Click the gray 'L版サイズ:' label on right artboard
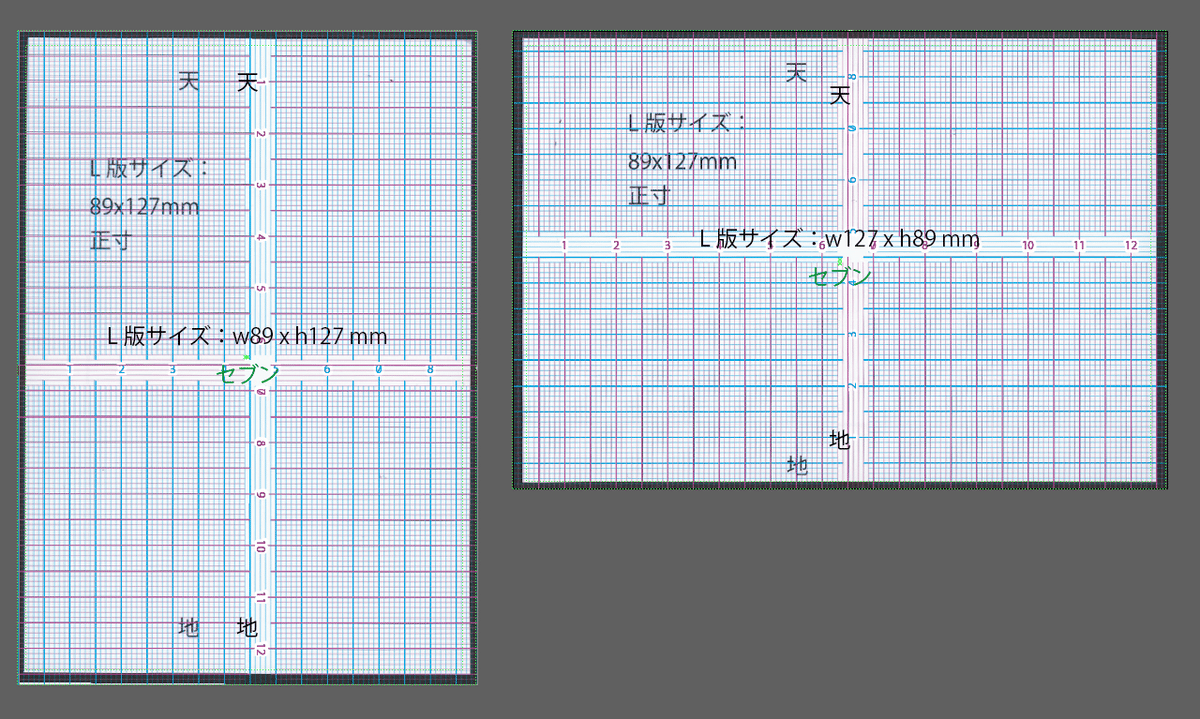The width and height of the screenshot is (1200, 719). [x=688, y=124]
